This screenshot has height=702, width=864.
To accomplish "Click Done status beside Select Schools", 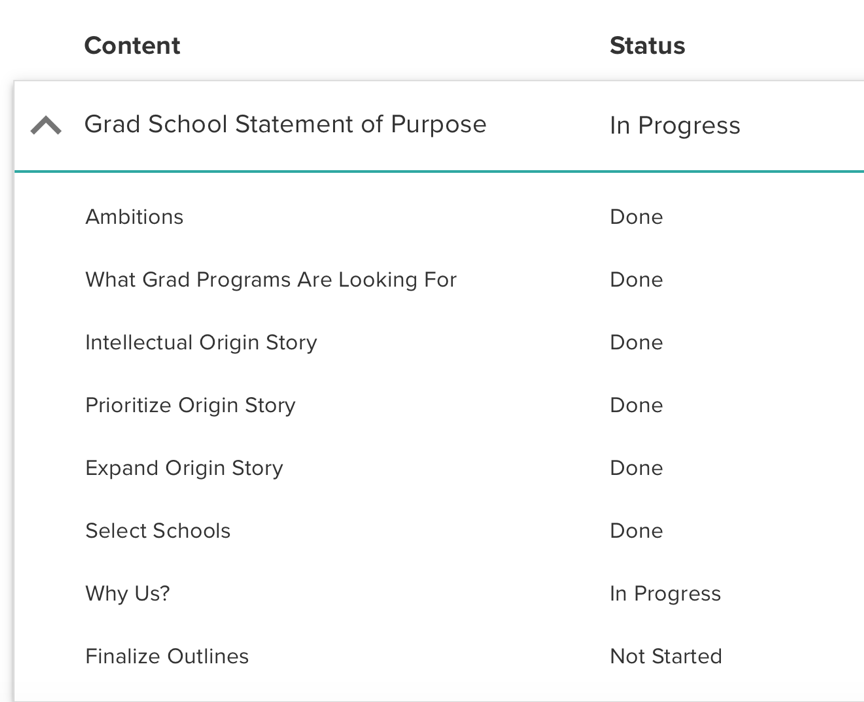I will tap(636, 531).
